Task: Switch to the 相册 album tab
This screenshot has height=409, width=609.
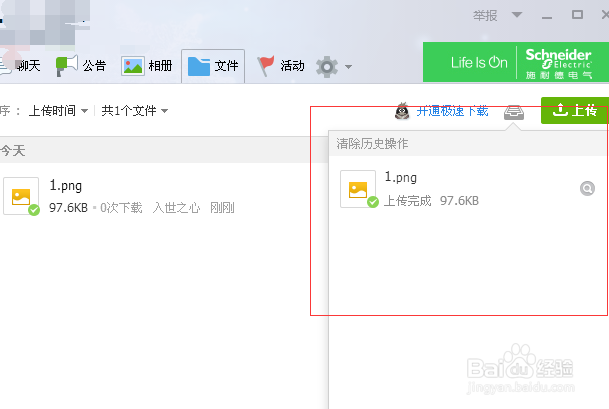Action: click(x=147, y=66)
